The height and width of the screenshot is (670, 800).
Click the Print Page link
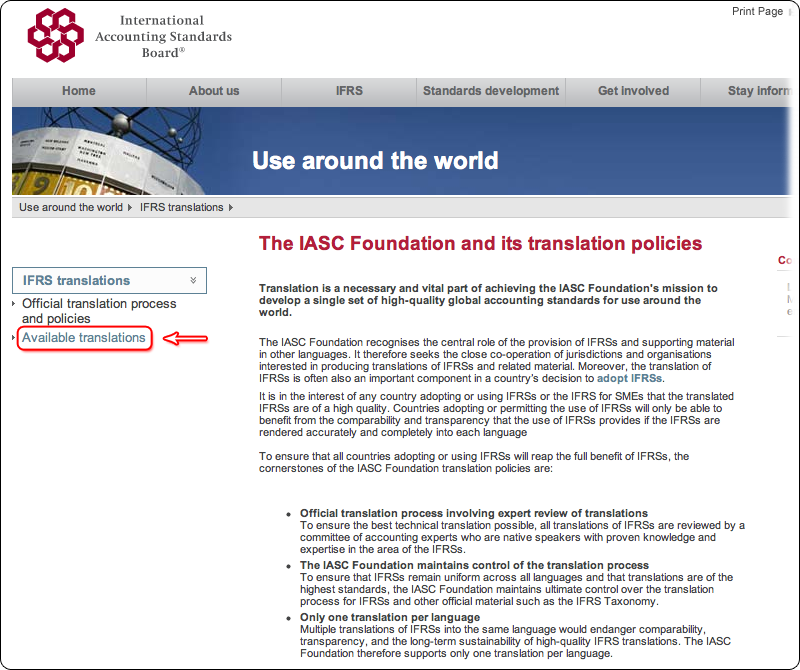757,11
